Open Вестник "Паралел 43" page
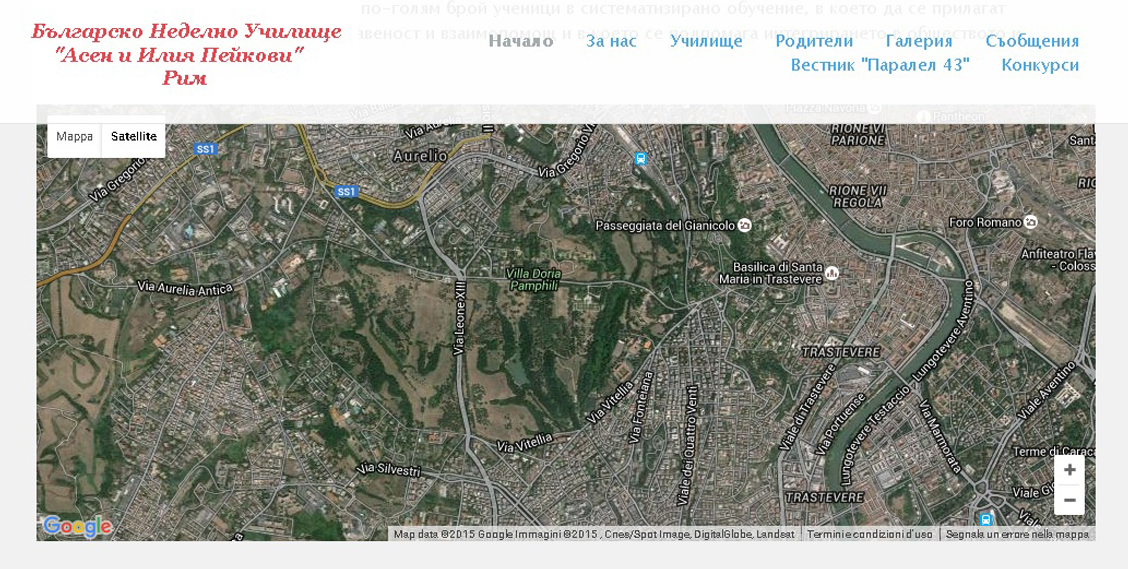Screen dimensions: 1128x569 click(x=880, y=65)
